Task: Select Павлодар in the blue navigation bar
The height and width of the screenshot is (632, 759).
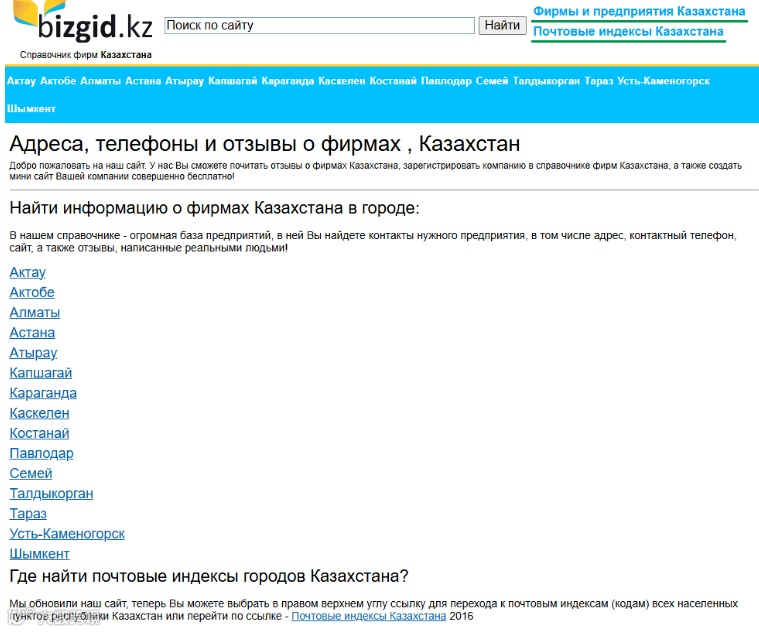Action: point(446,81)
